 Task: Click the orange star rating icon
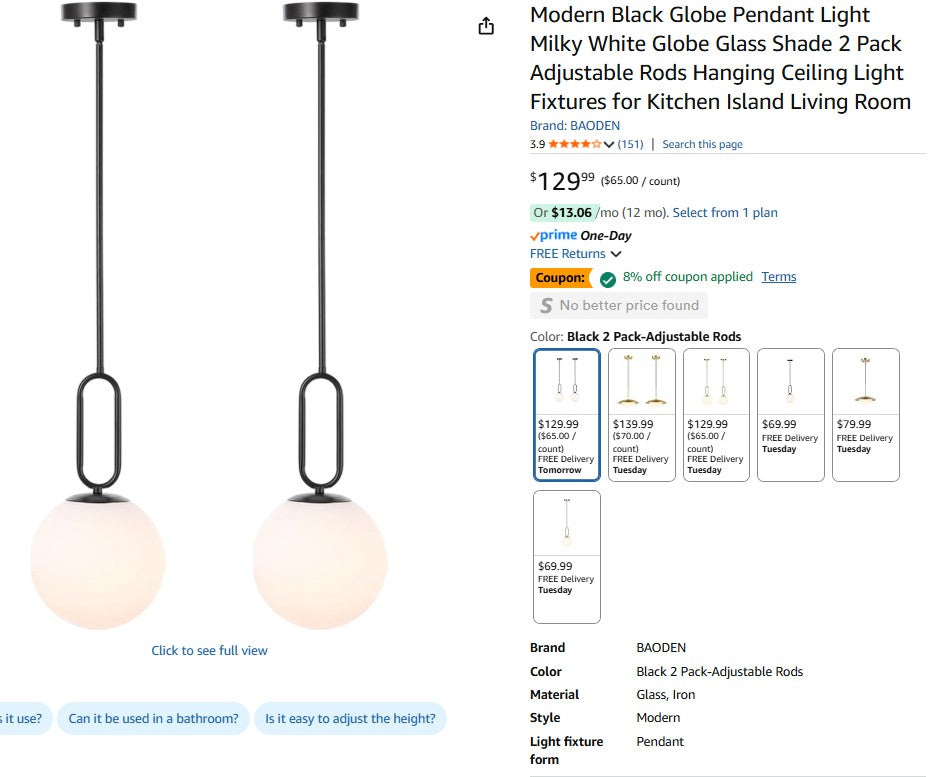point(572,144)
